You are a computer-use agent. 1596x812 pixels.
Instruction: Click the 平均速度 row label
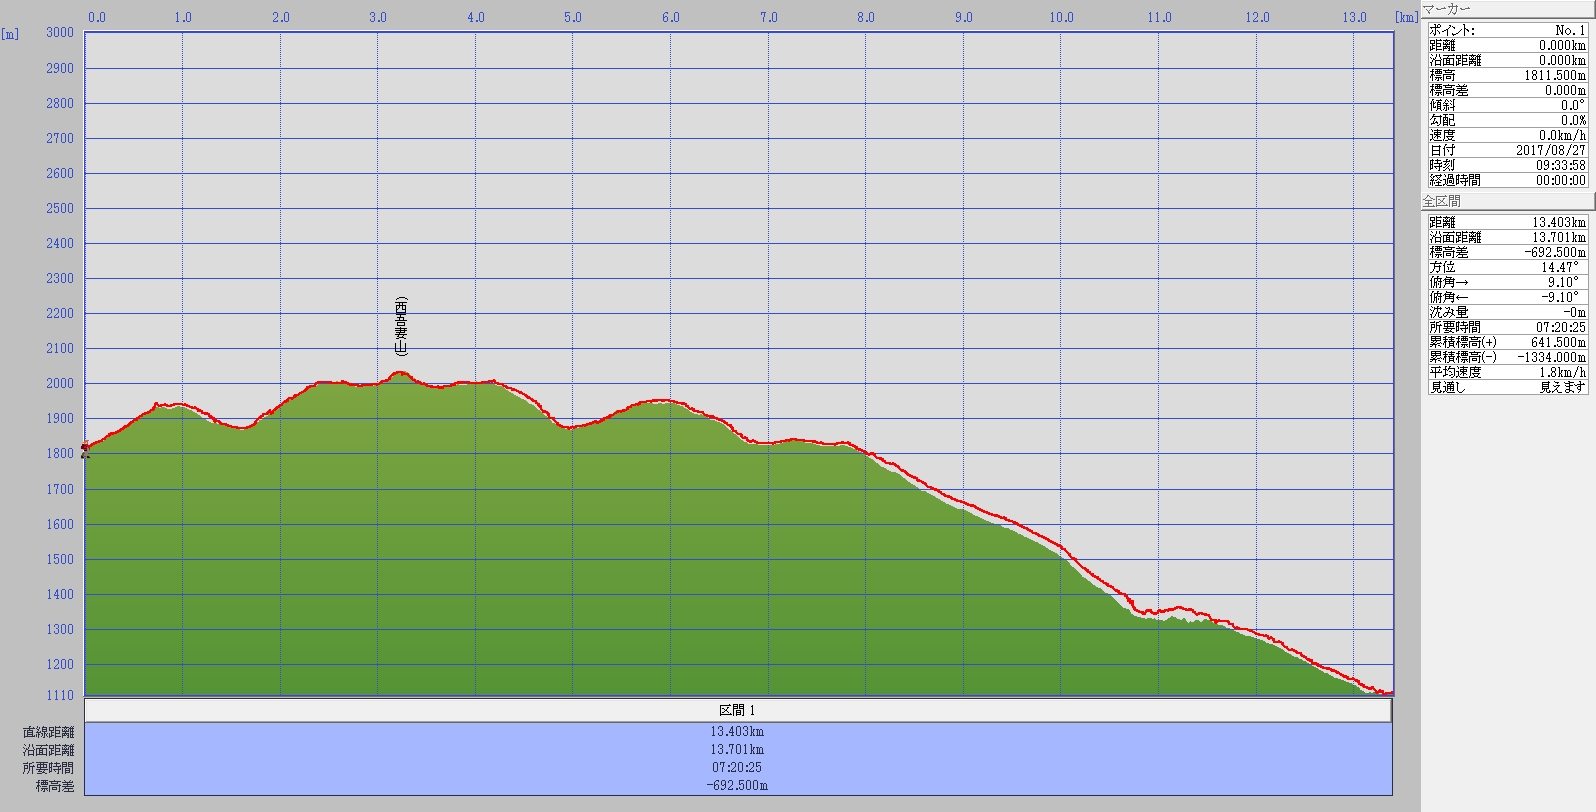pos(1455,372)
